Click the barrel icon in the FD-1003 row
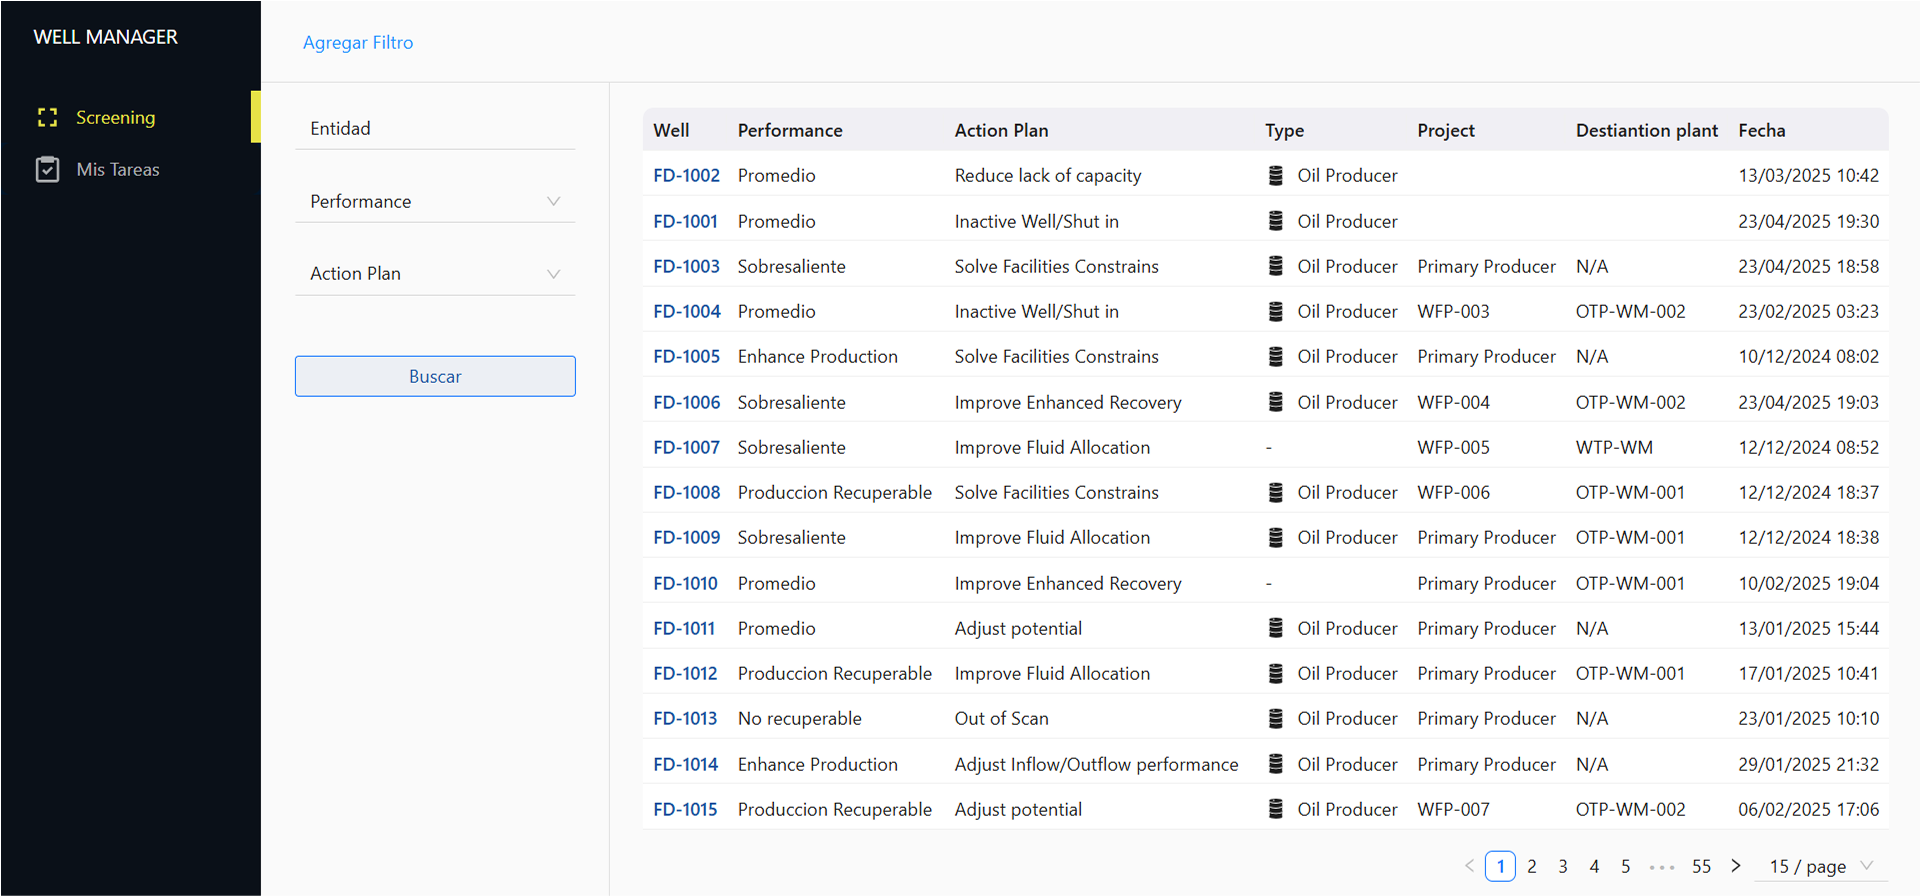 pyautogui.click(x=1275, y=266)
